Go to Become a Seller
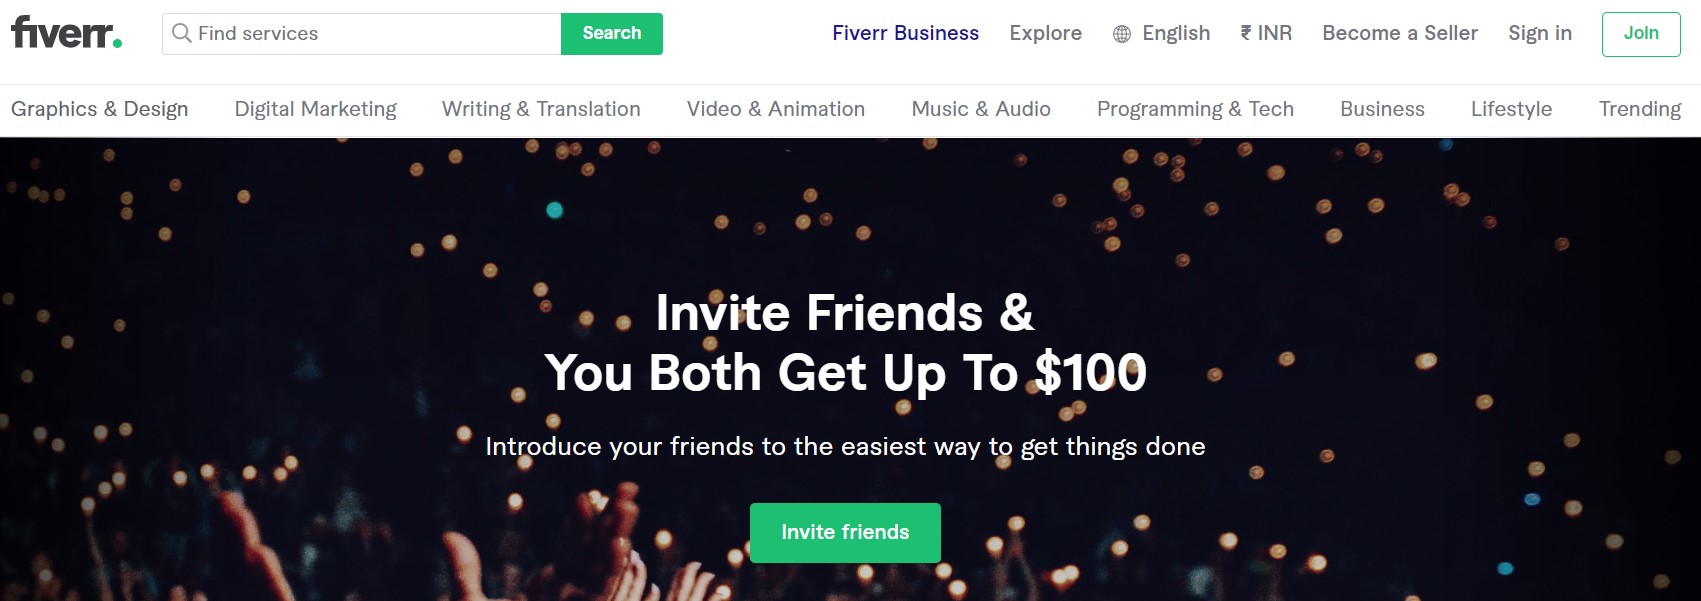1701x601 pixels. (x=1399, y=33)
